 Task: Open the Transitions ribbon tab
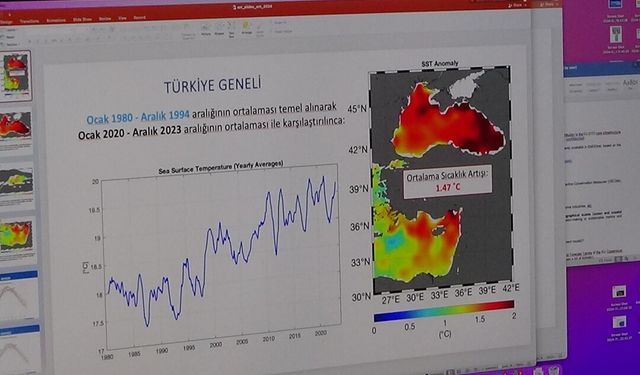tap(29, 21)
